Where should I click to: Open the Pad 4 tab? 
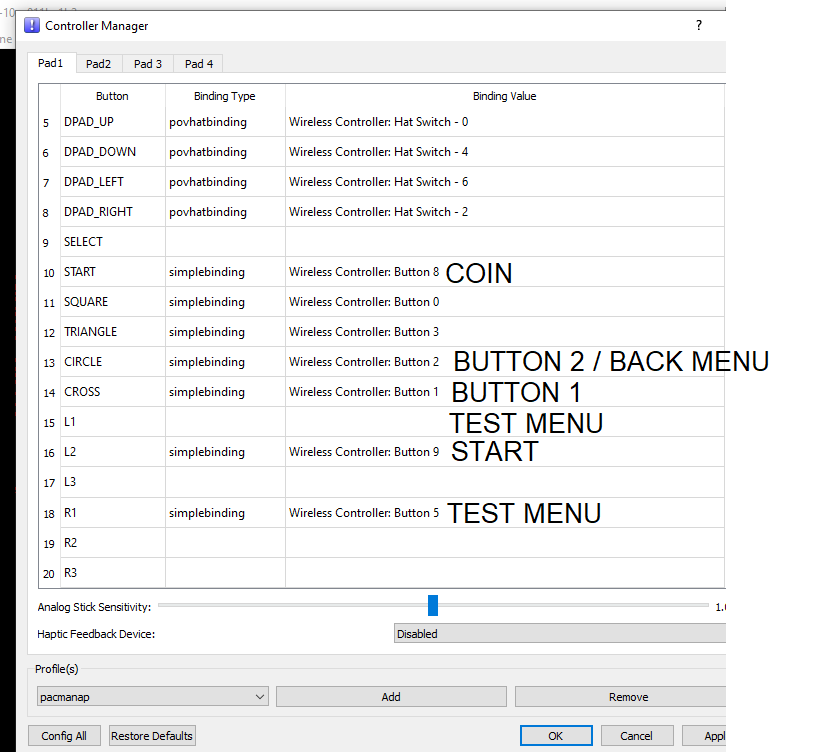point(199,64)
